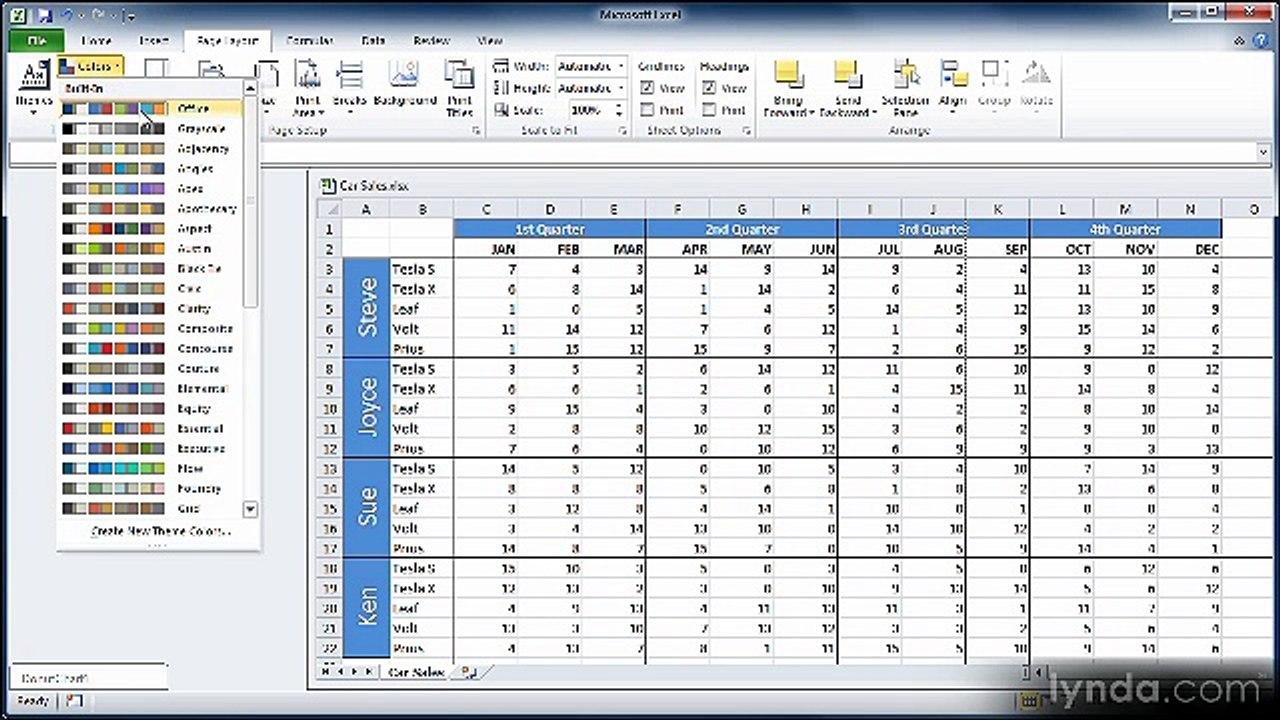
Task: Open the Selection Pane
Action: (905, 88)
